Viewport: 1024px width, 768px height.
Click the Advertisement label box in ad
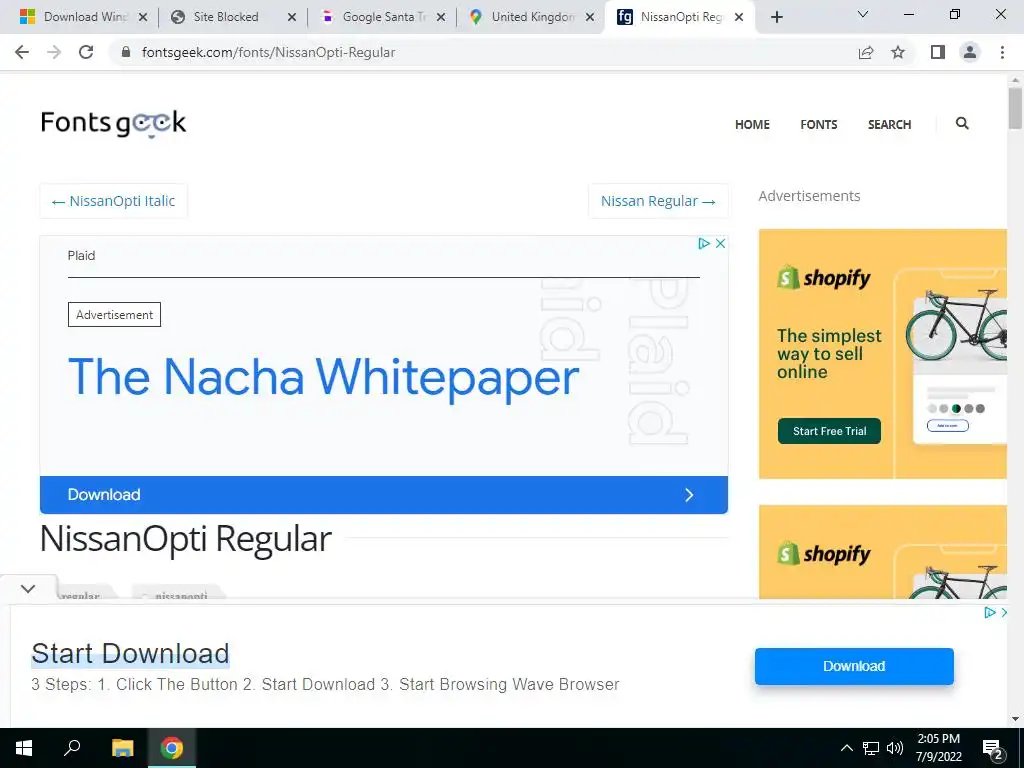[x=114, y=315]
